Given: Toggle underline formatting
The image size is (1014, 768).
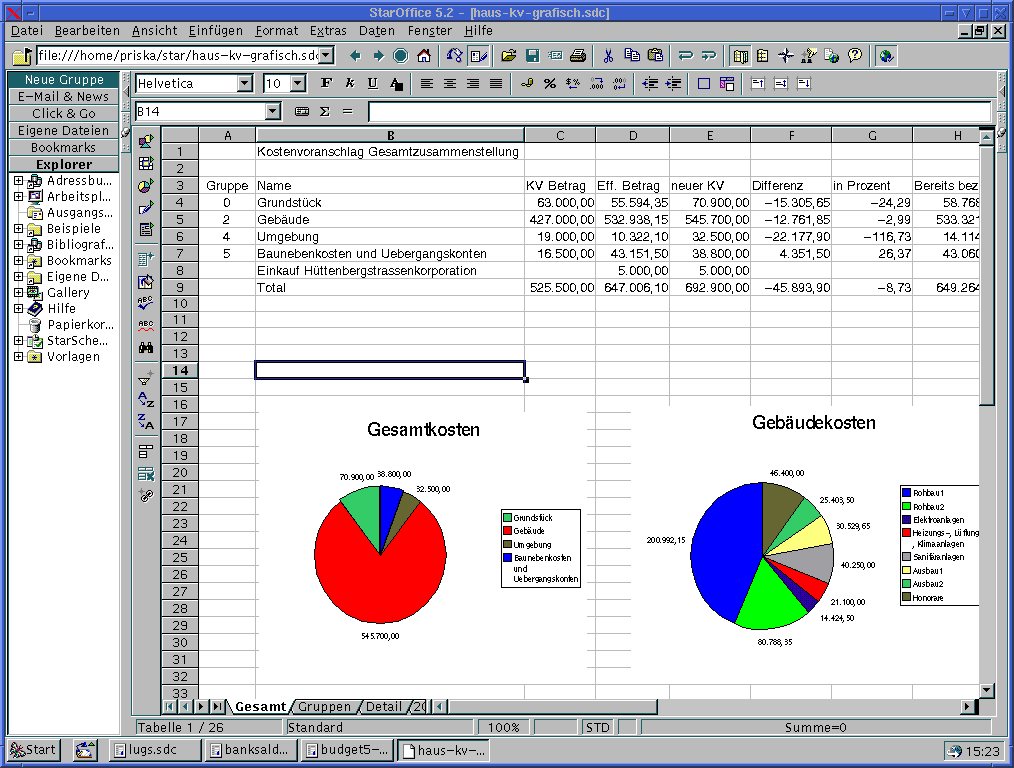Looking at the screenshot, I should 373,84.
